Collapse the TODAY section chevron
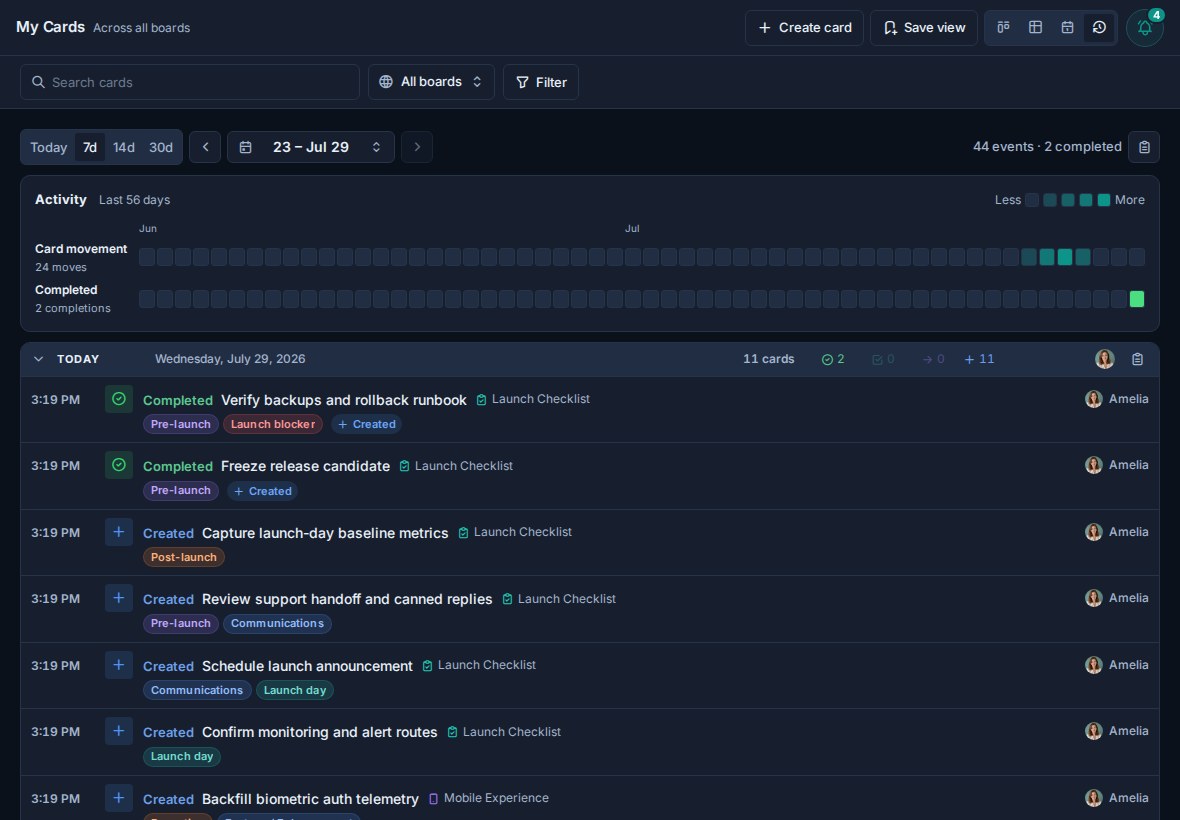Screen dimensions: 1180x820 [38, 360]
